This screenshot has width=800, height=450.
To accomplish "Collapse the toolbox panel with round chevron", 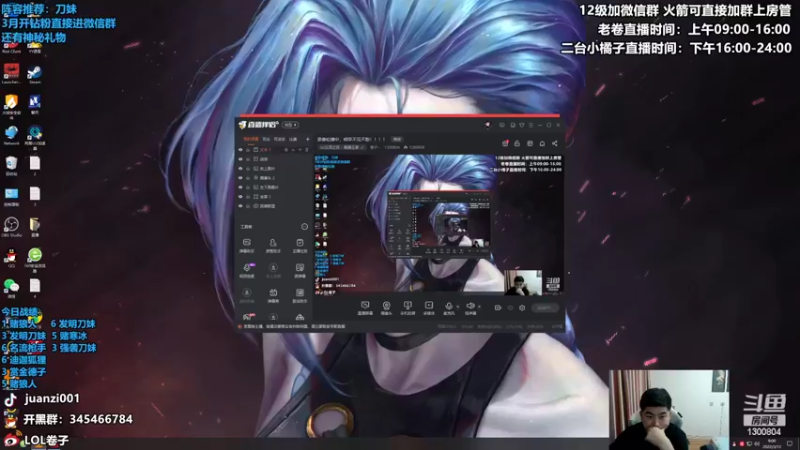I will coord(305,227).
